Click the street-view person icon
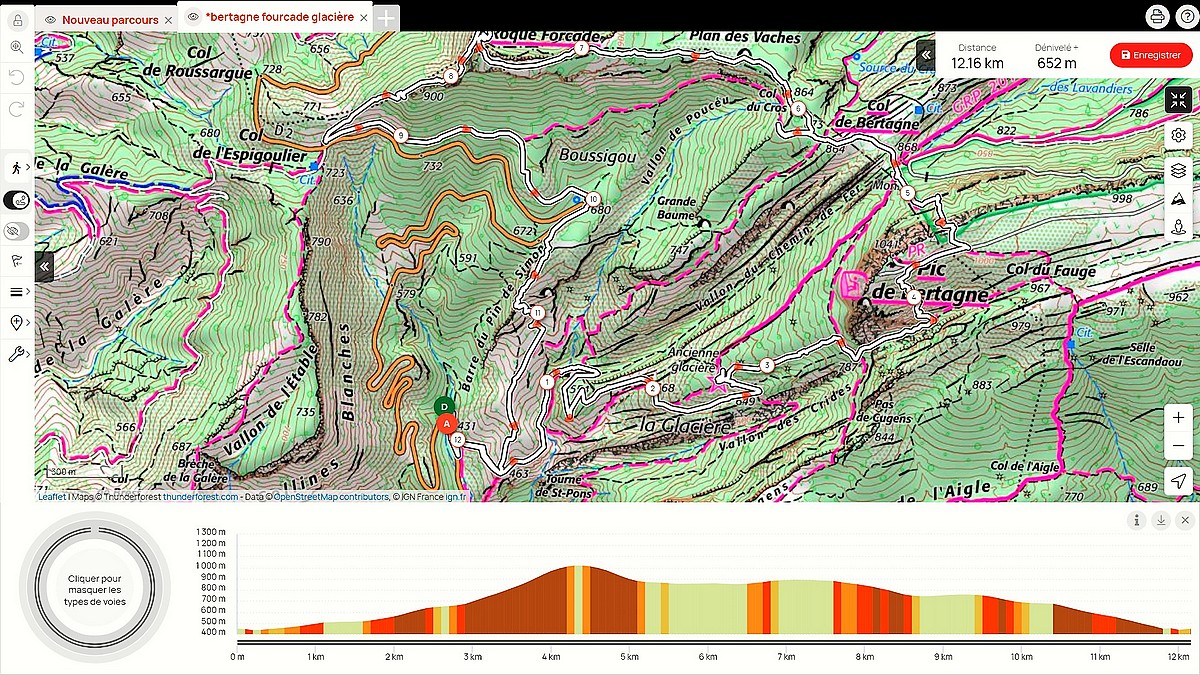 pyautogui.click(x=1178, y=227)
